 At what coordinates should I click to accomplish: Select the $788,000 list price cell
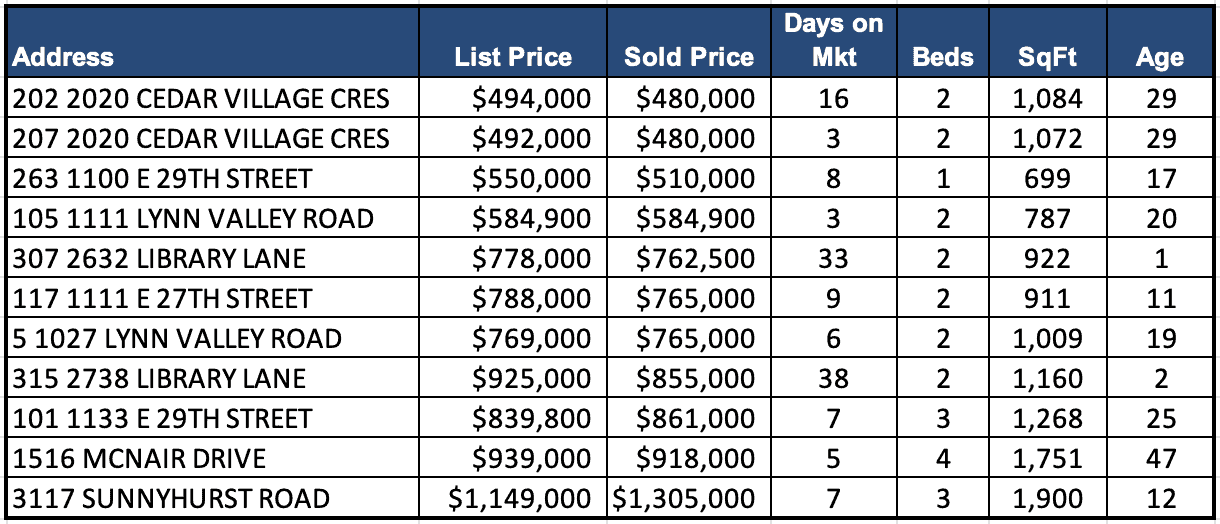coord(532,298)
